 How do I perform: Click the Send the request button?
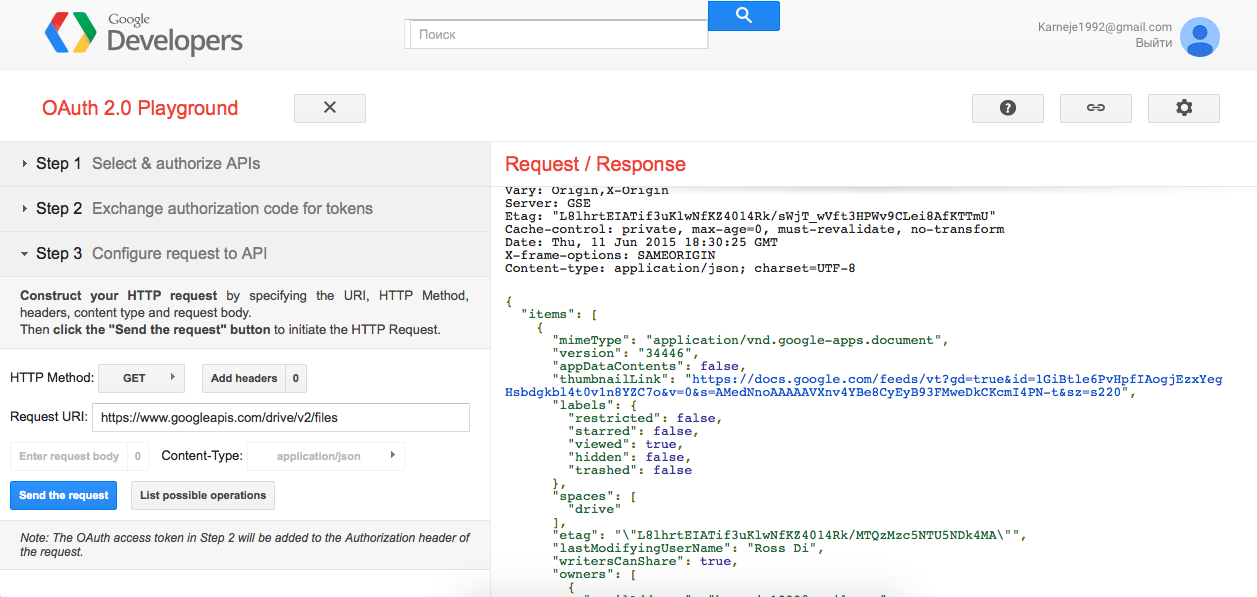63,496
